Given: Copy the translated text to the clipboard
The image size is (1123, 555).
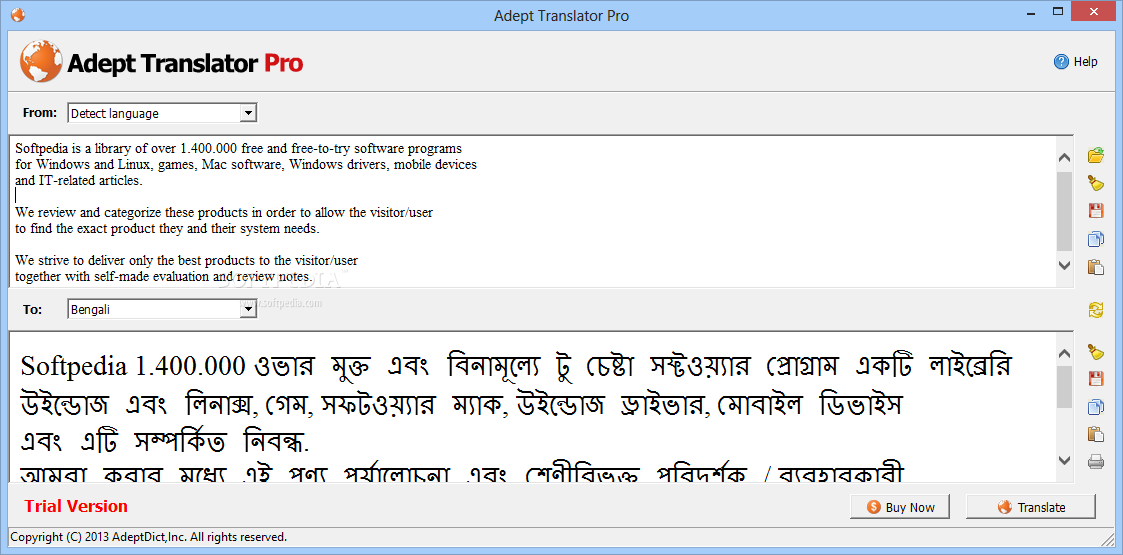Looking at the screenshot, I should point(1096,407).
